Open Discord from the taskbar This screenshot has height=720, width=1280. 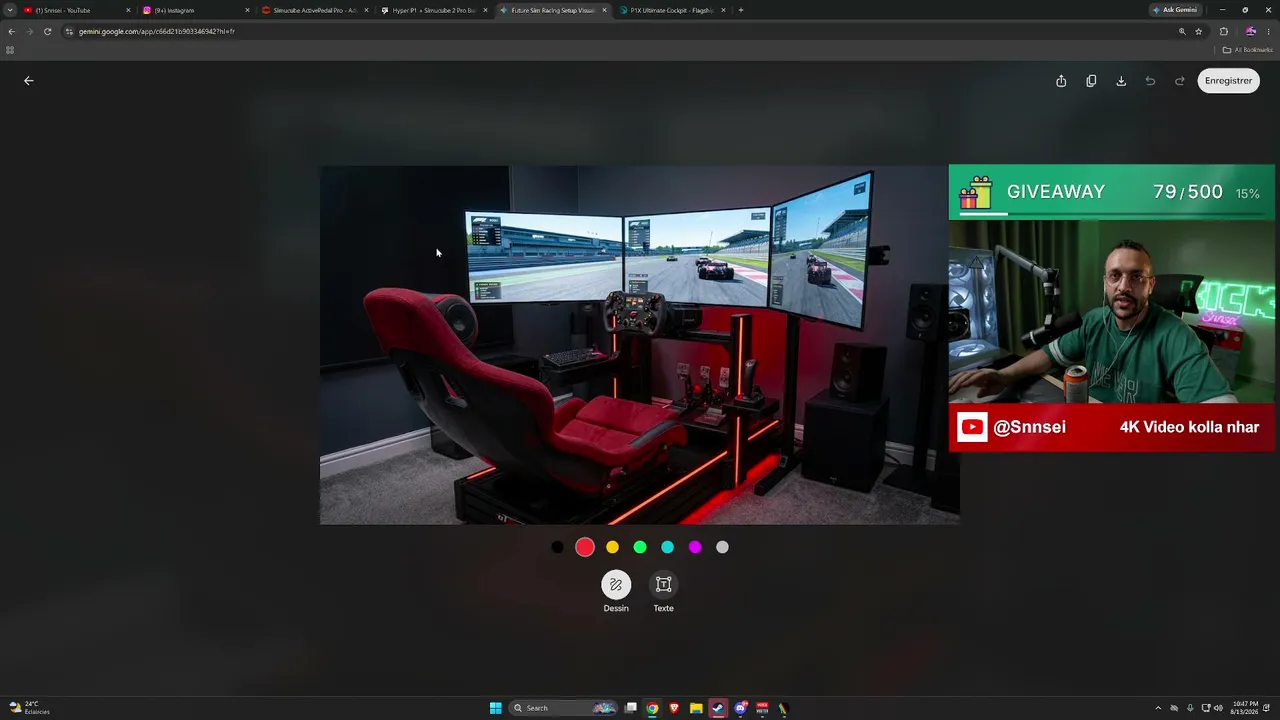[x=740, y=708]
